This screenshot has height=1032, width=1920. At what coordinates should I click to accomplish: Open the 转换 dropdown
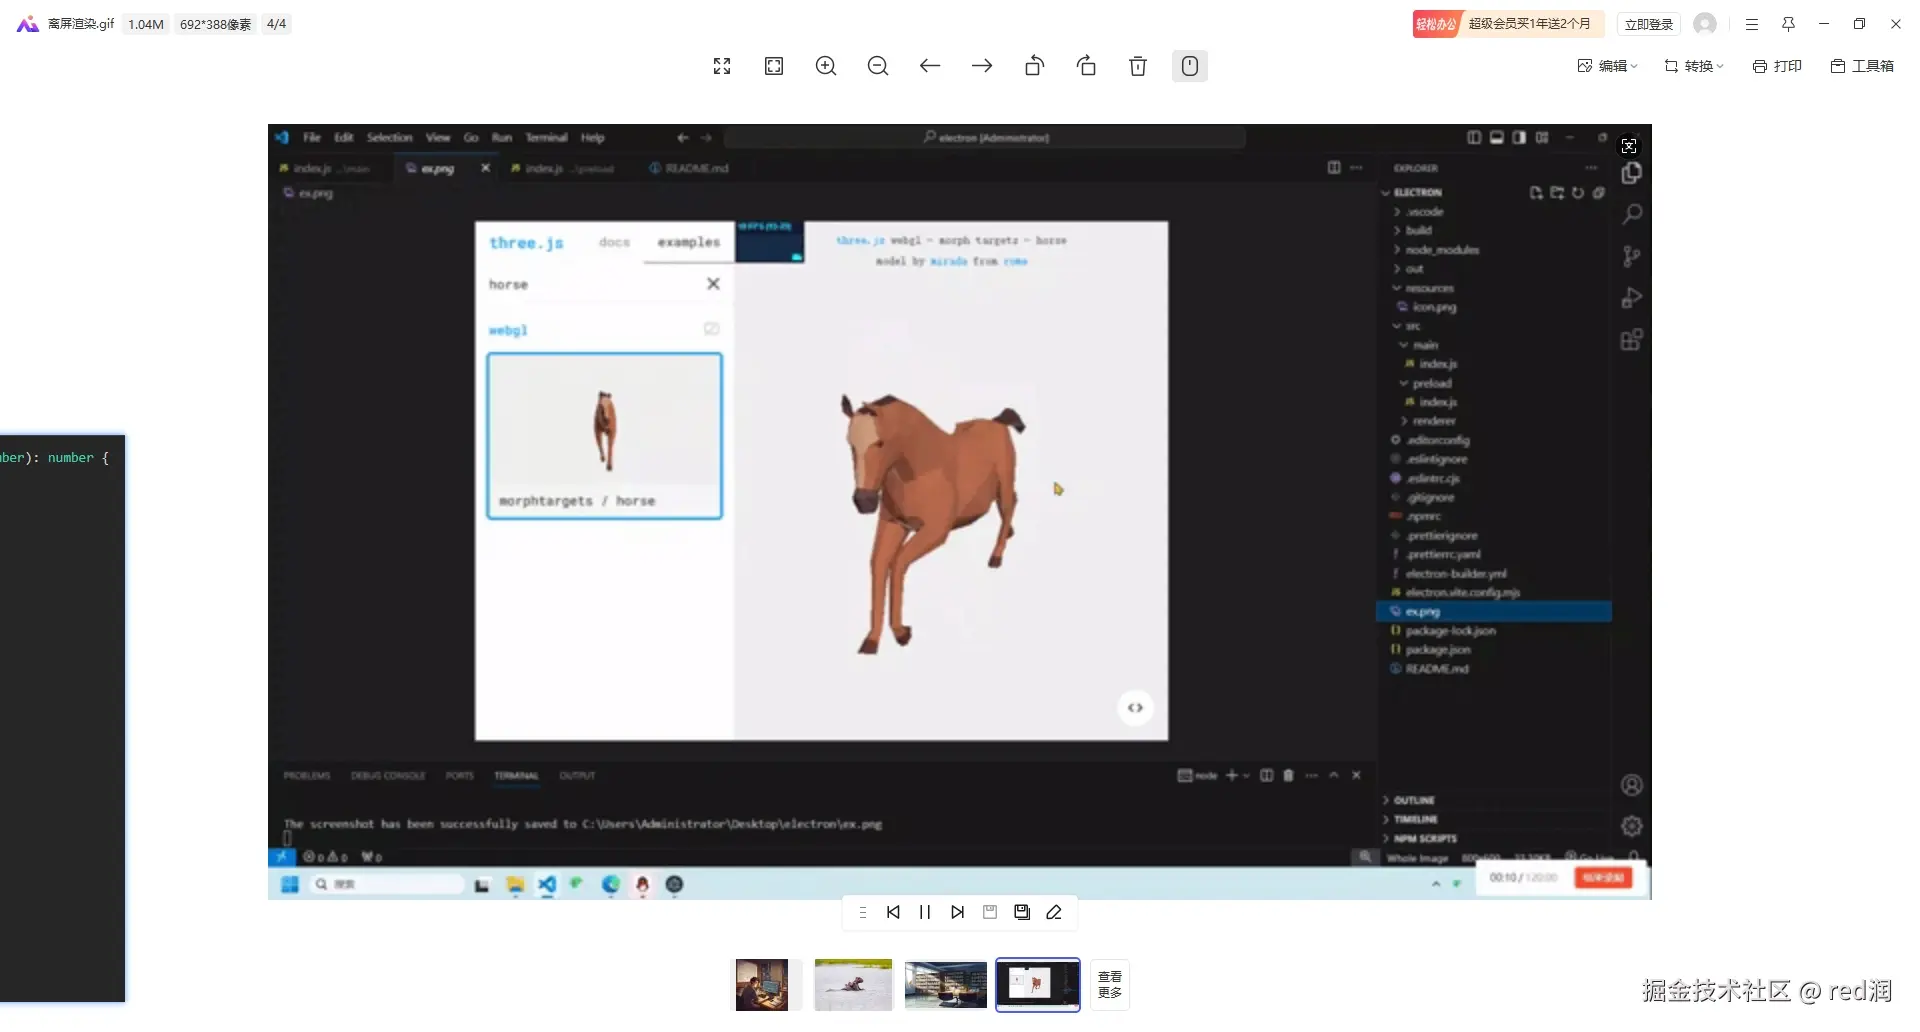tap(1694, 66)
